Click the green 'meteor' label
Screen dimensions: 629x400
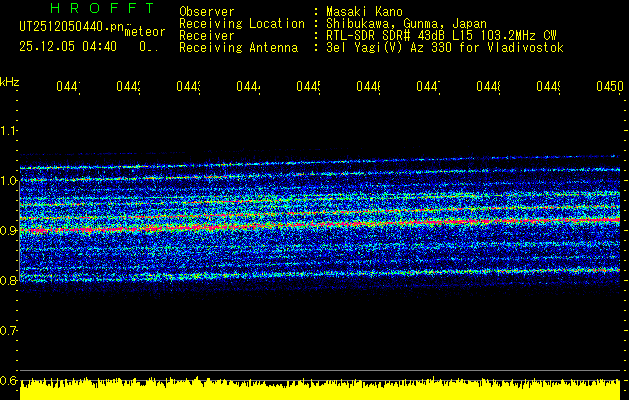145,32
